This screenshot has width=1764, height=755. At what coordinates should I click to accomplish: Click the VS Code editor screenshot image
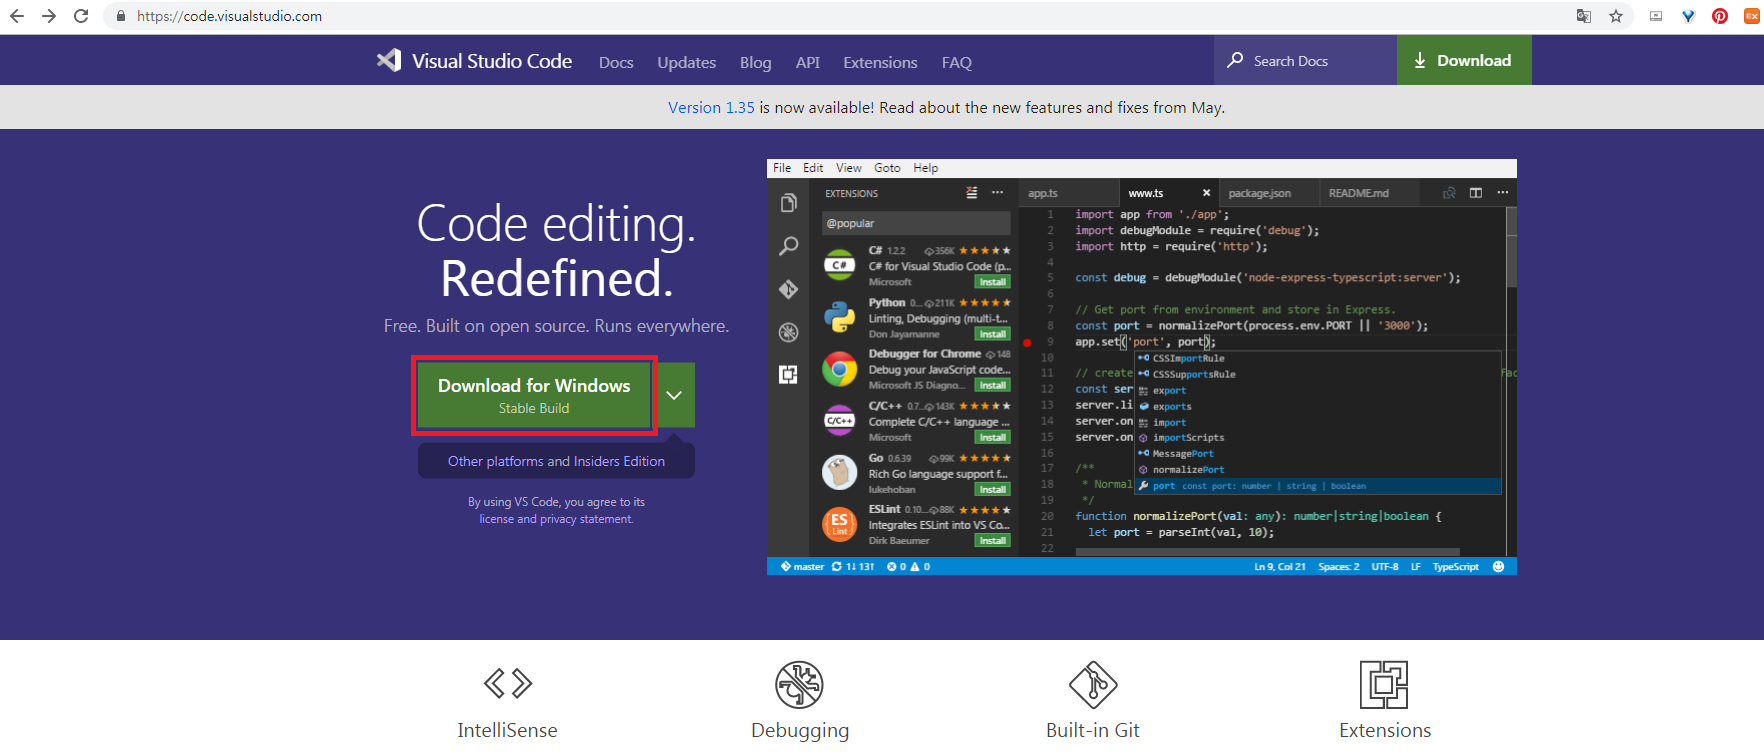1141,367
